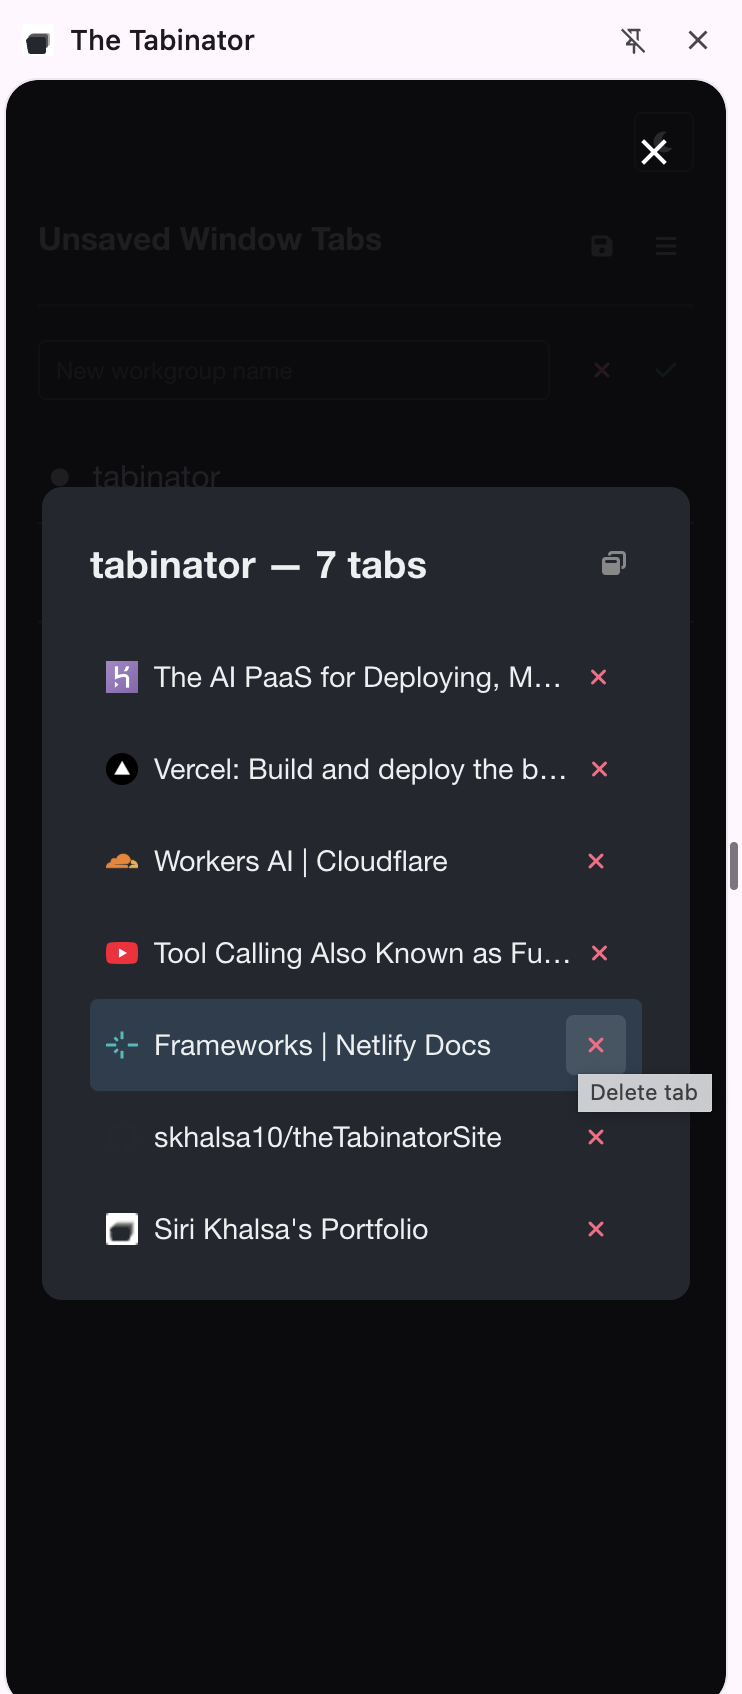Click the copy tabs icon beside tabinator title

(614, 563)
